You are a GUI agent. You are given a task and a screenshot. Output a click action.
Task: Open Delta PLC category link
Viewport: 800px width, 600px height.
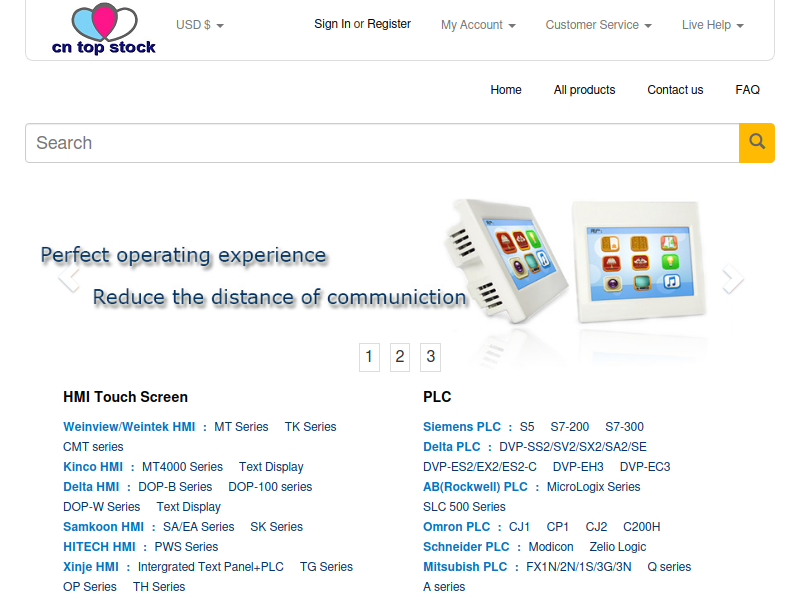pyautogui.click(x=452, y=447)
